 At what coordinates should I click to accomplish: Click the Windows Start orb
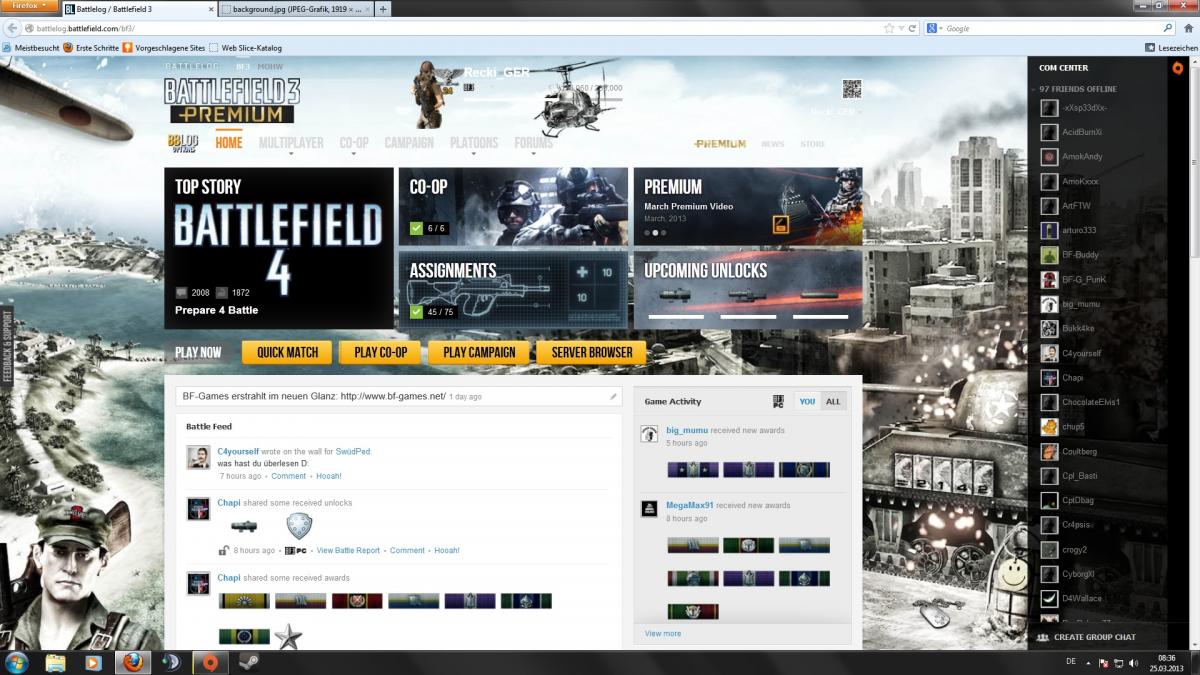(17, 662)
